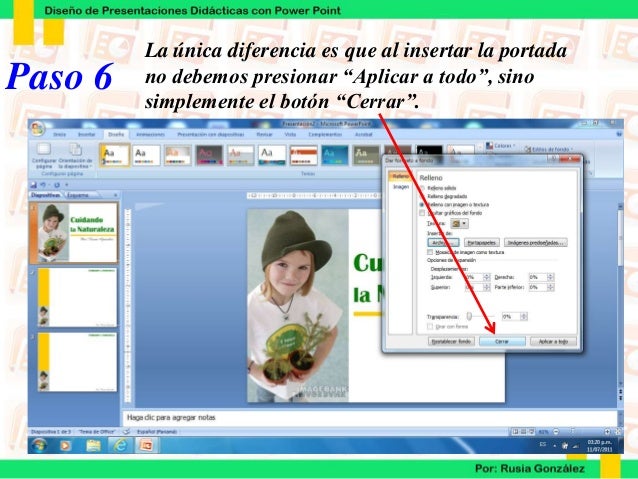This screenshot has width=638, height=479.
Task: Click the Archivo... insert button
Action: point(444,243)
